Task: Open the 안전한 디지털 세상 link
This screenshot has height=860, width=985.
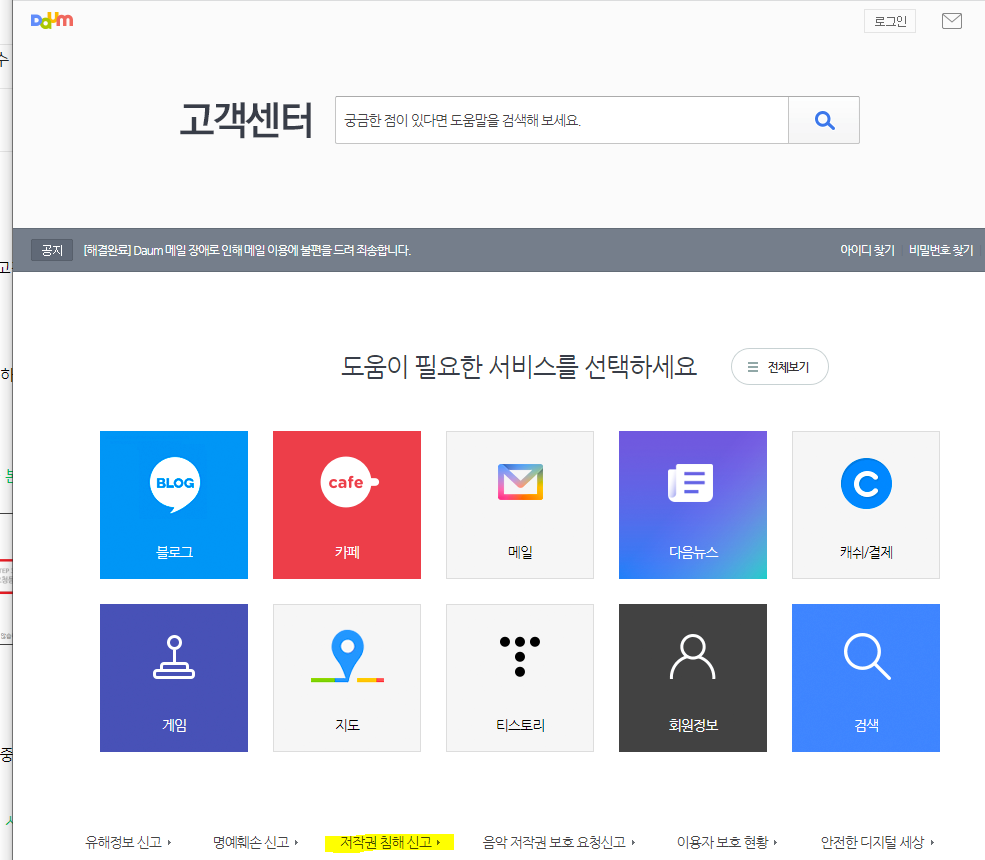Action: pos(877,842)
